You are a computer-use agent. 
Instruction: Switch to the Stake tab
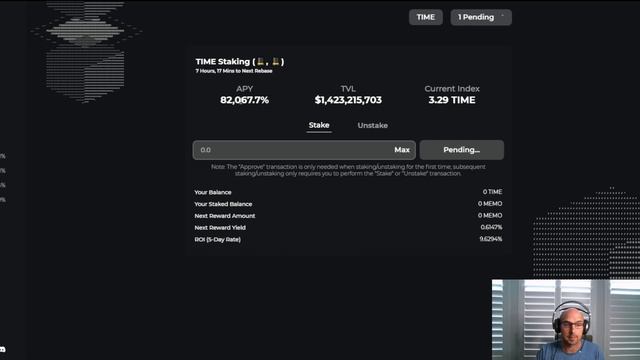click(x=319, y=125)
